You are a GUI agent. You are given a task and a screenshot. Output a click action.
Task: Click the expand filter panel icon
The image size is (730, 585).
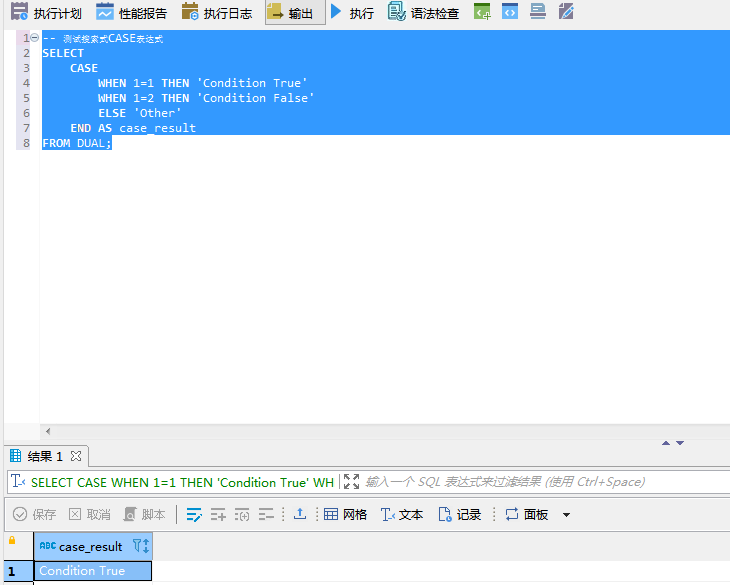[351, 482]
